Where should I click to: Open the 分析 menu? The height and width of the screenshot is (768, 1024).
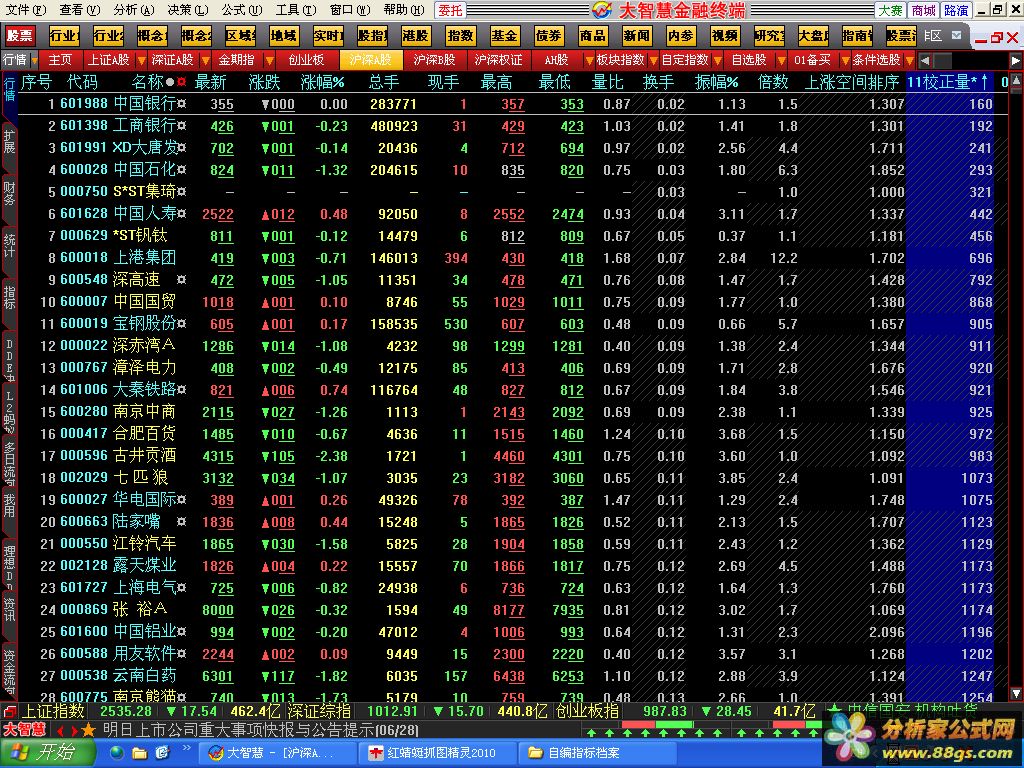134,10
